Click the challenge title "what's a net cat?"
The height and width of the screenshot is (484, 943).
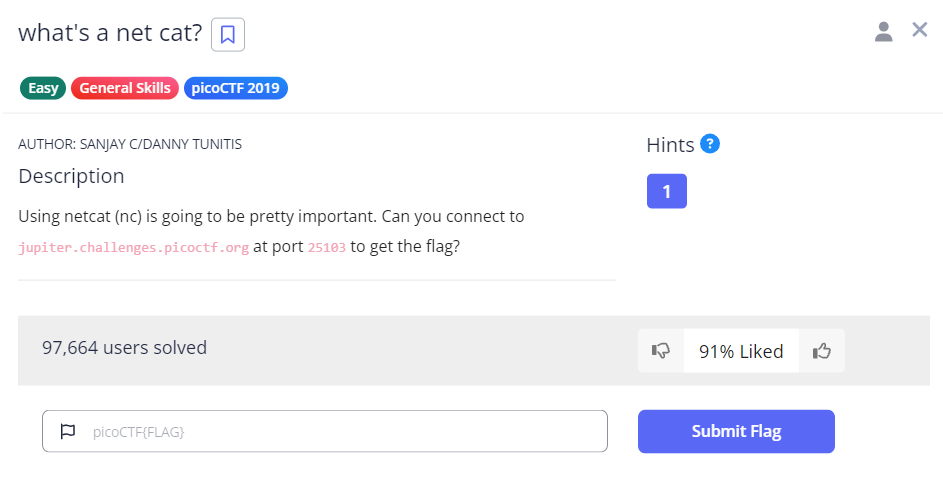coord(110,33)
